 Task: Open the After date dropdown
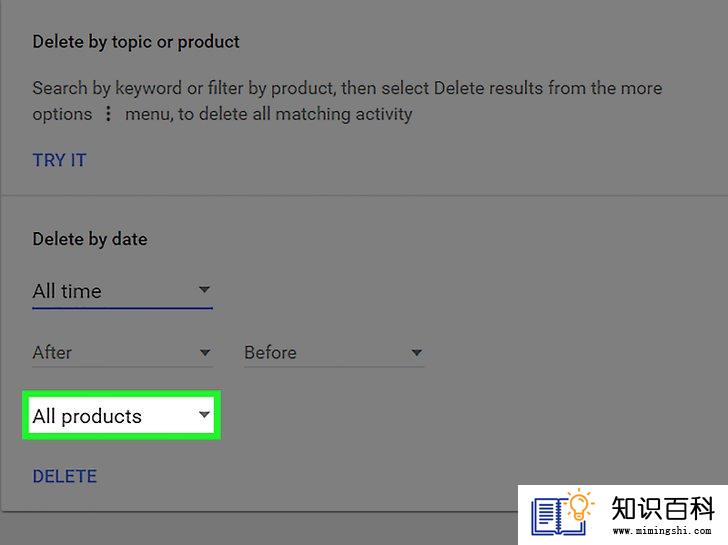pos(123,353)
